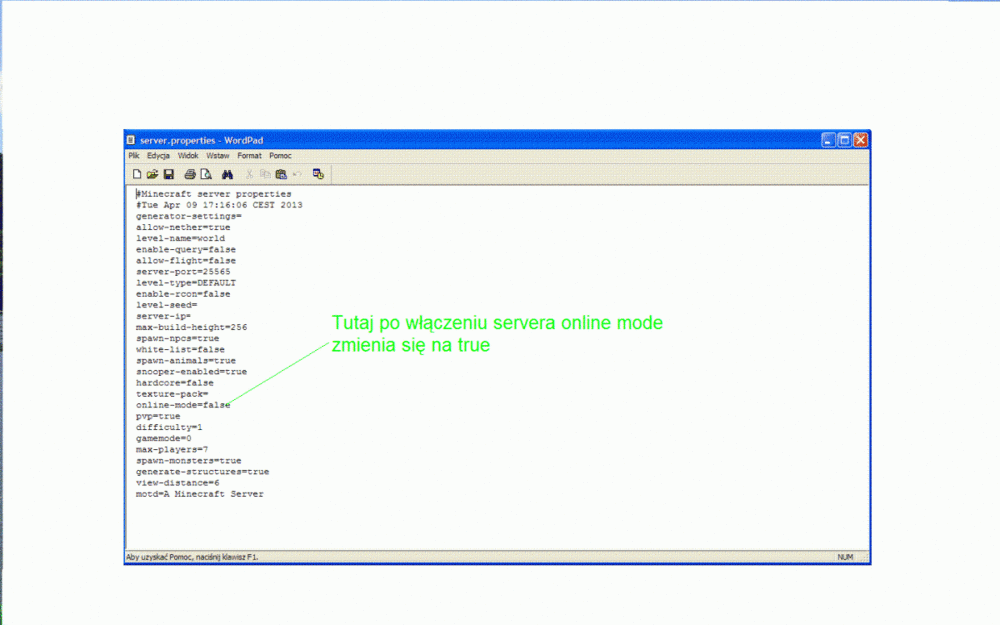
Task: Click the level-name=world line
Action: (x=180, y=239)
